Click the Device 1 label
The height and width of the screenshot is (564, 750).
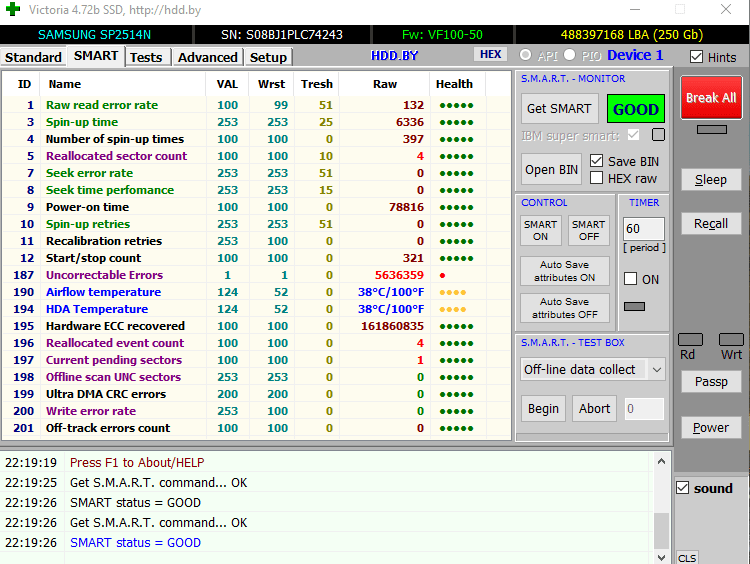point(635,55)
